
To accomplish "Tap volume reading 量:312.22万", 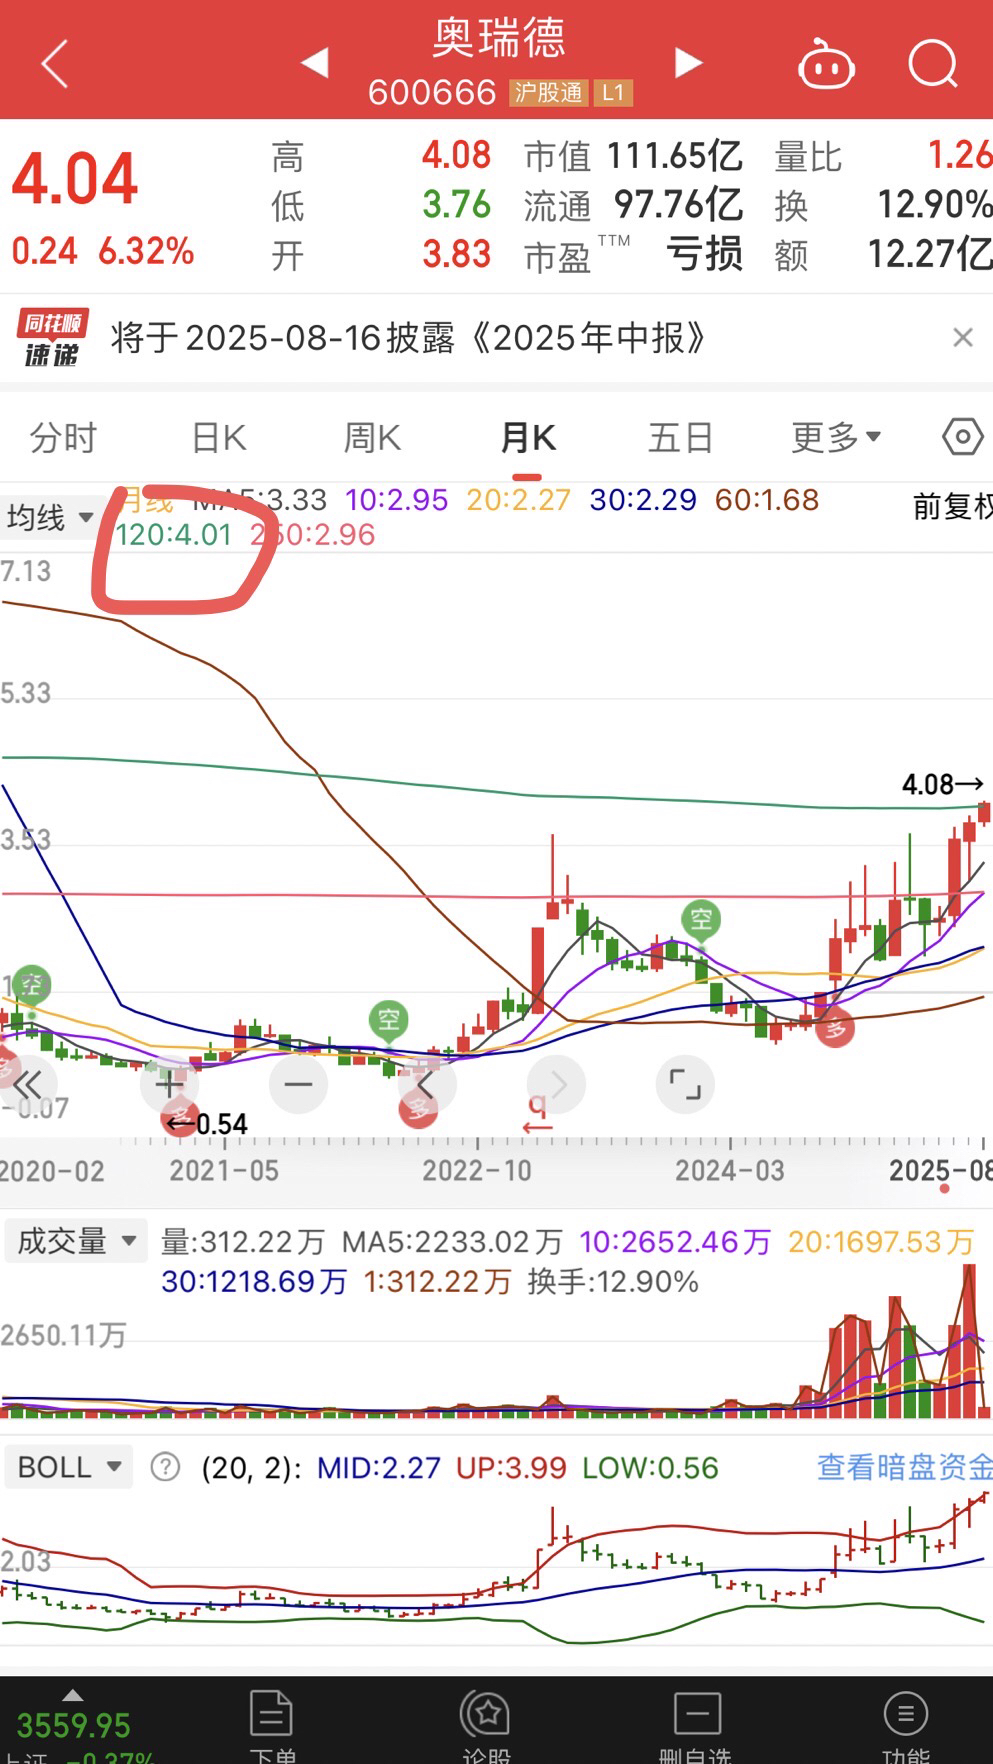I will coord(243,1242).
